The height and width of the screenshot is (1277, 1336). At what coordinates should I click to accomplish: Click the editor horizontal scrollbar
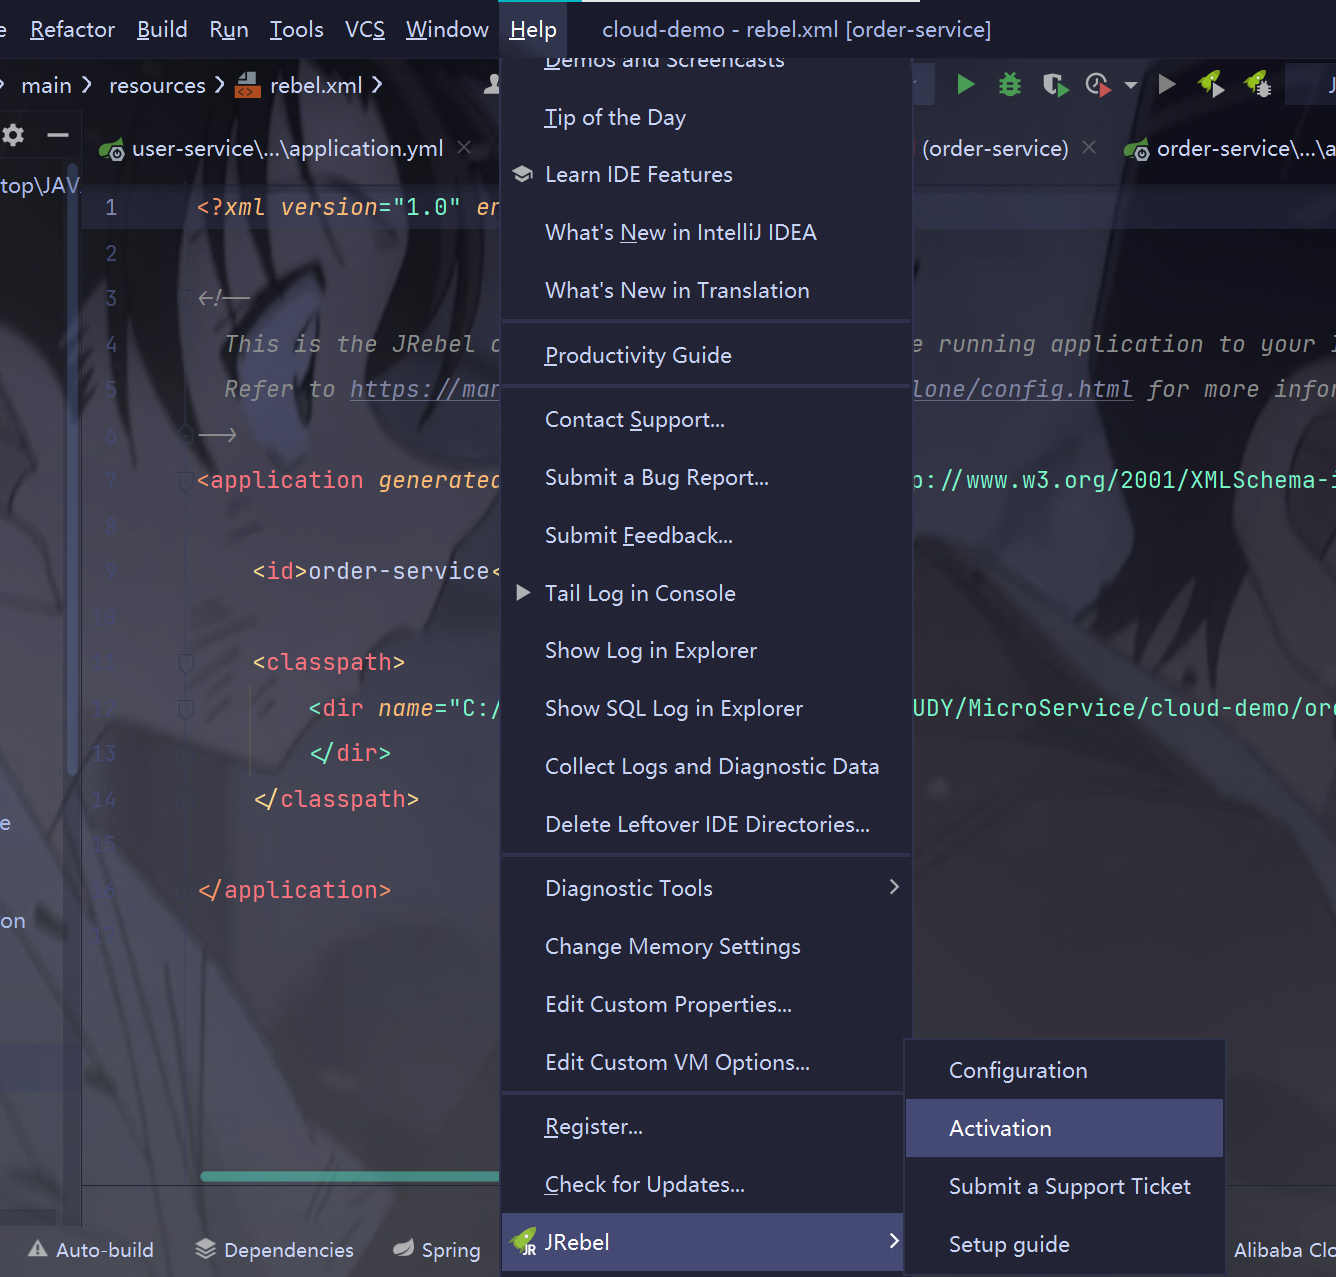350,1176
